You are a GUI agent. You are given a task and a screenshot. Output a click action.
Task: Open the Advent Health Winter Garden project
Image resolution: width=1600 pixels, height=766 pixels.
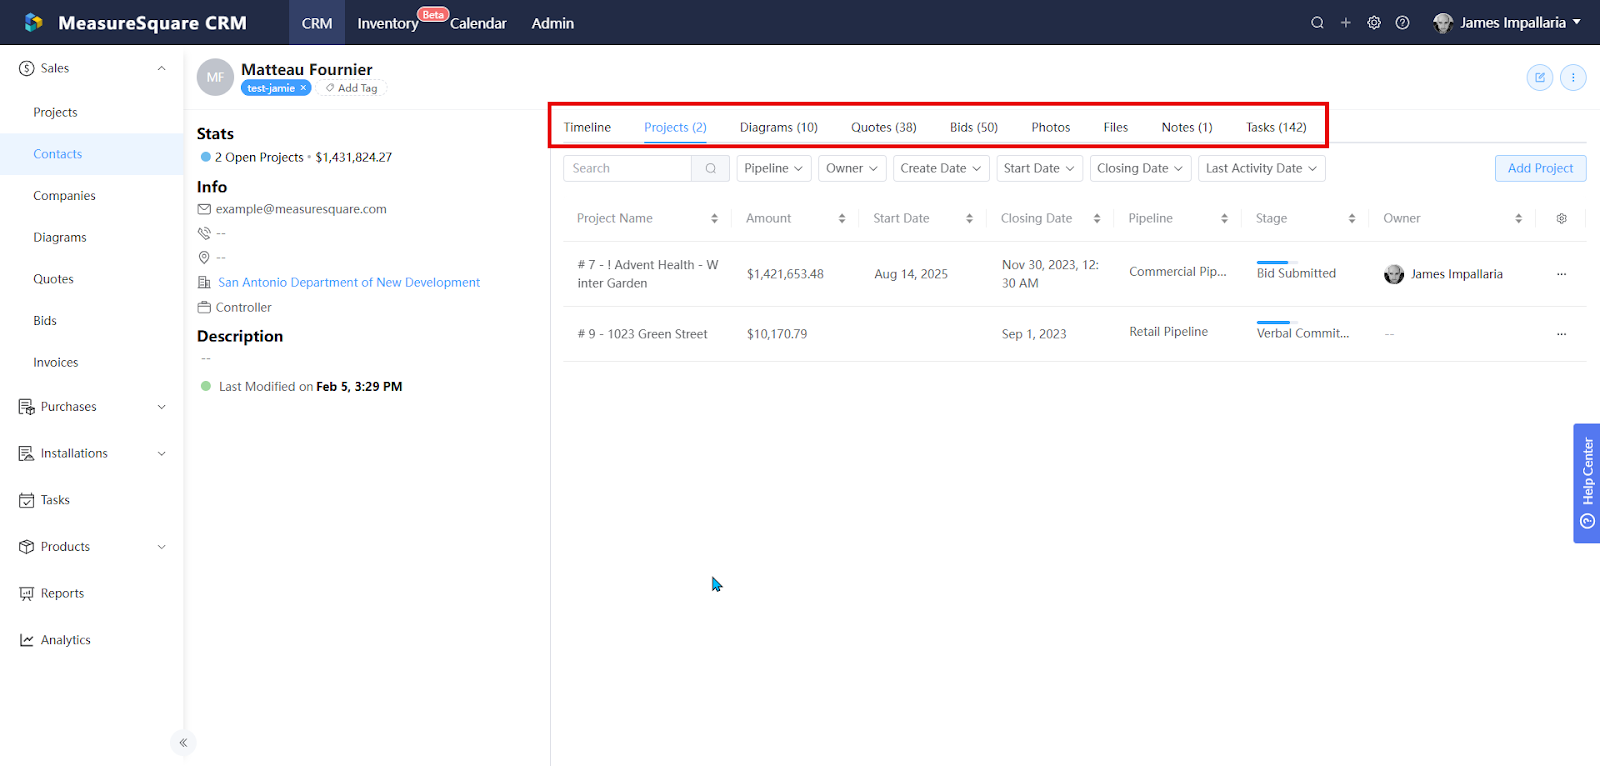648,274
